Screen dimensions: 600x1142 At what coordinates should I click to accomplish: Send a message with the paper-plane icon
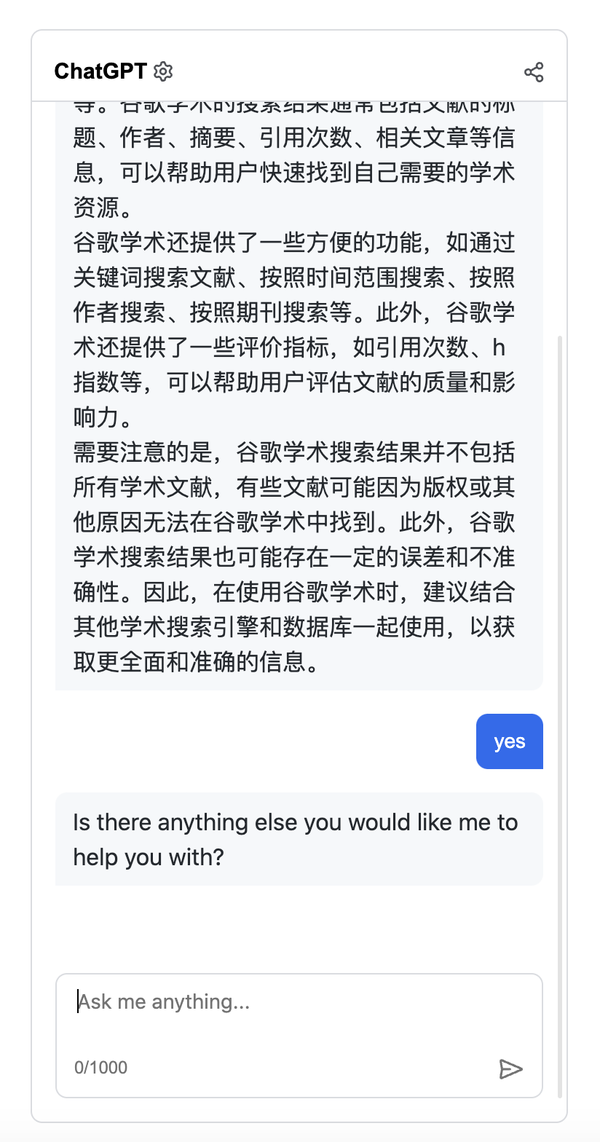[512, 1069]
